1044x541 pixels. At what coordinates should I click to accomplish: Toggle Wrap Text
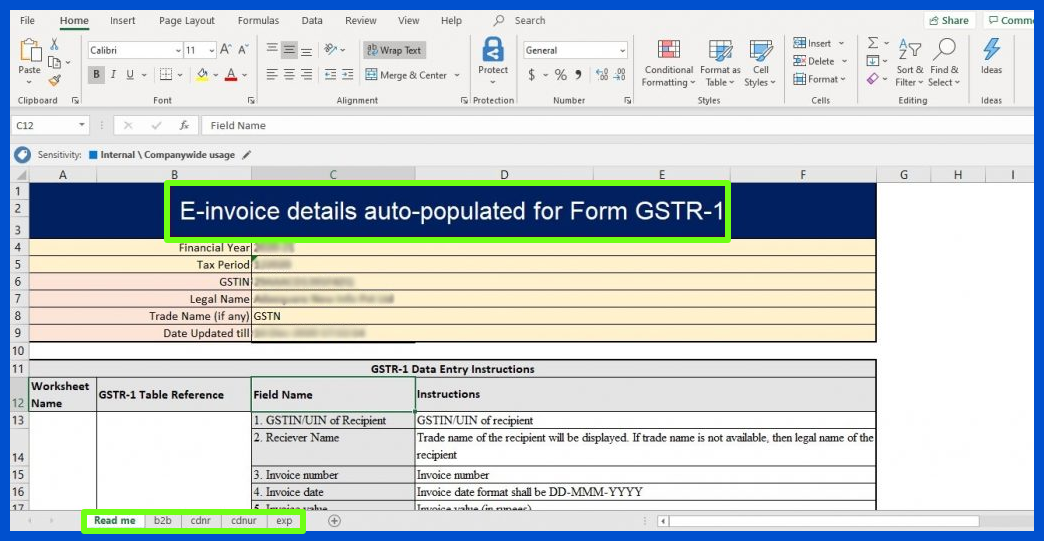click(x=394, y=50)
